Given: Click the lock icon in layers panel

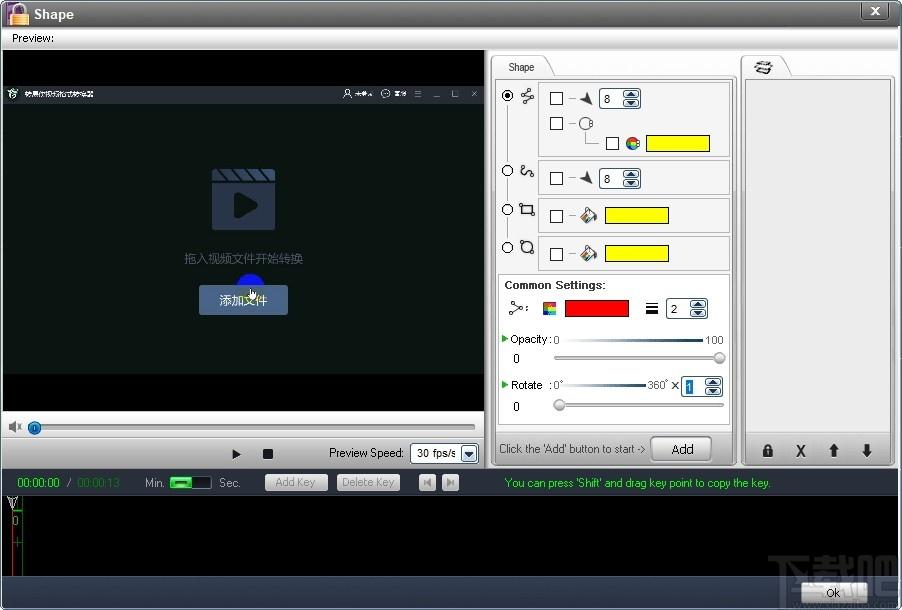Looking at the screenshot, I should (767, 451).
